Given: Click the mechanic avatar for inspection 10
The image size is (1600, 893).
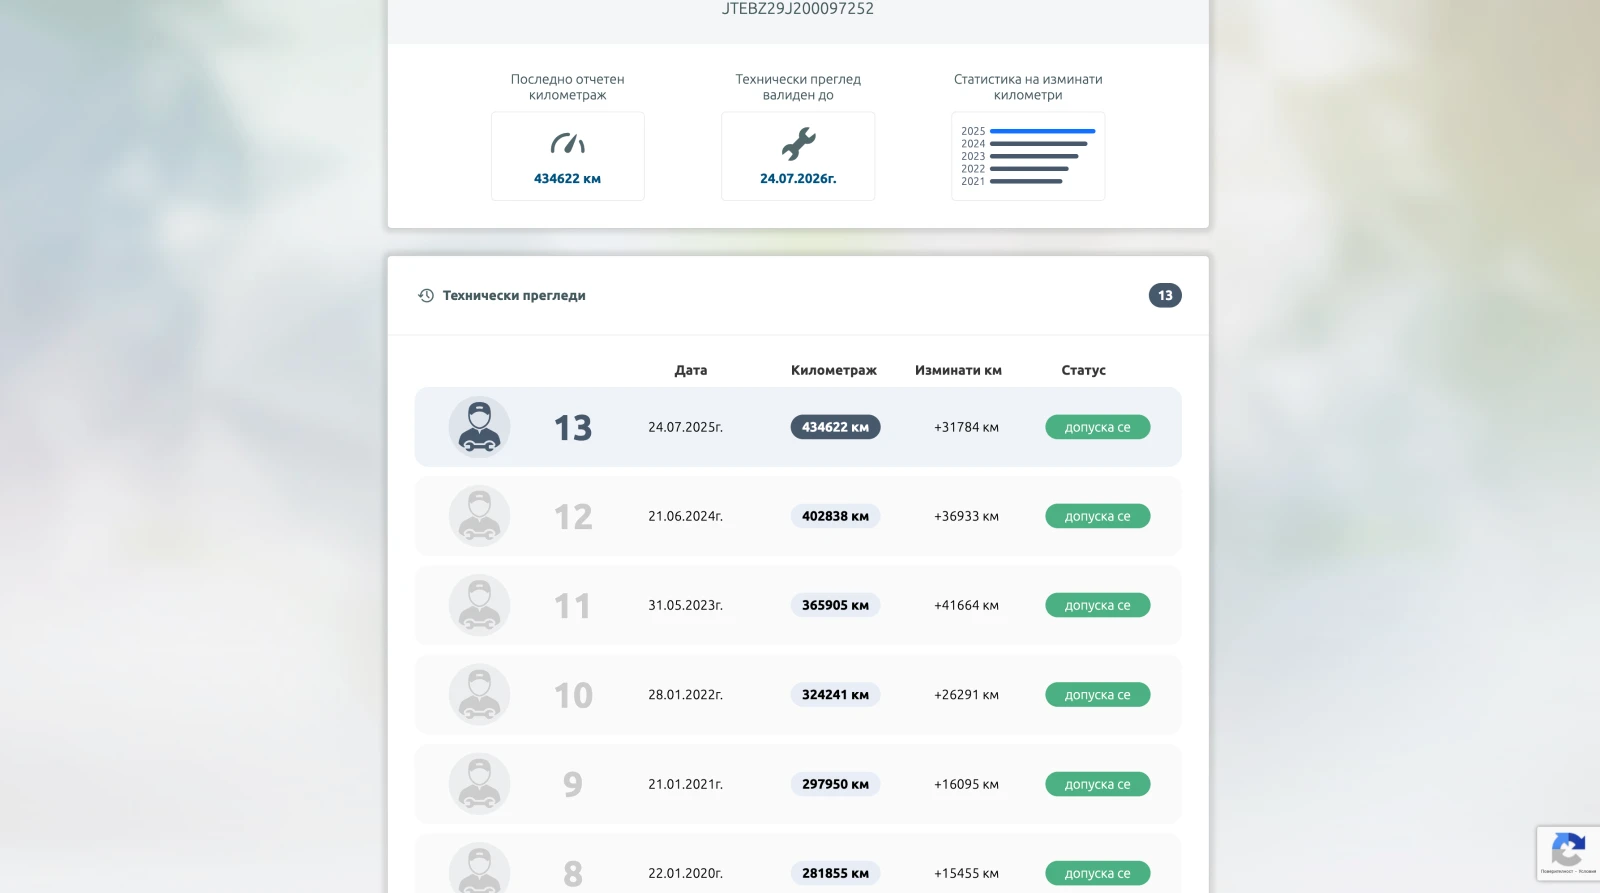Looking at the screenshot, I should click(479, 695).
